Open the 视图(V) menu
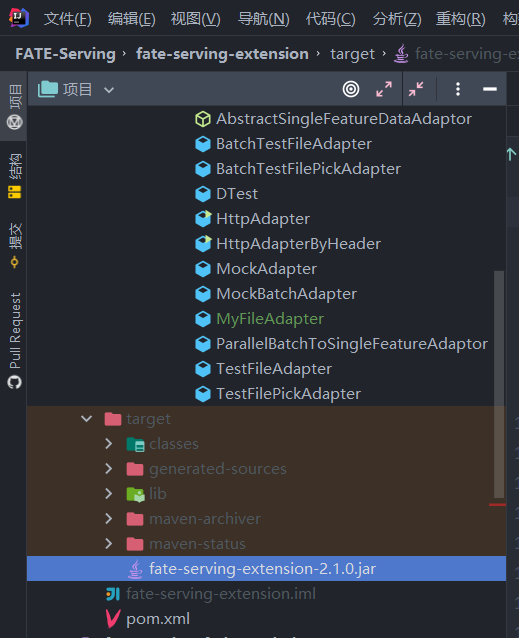This screenshot has width=519, height=638. (x=196, y=19)
